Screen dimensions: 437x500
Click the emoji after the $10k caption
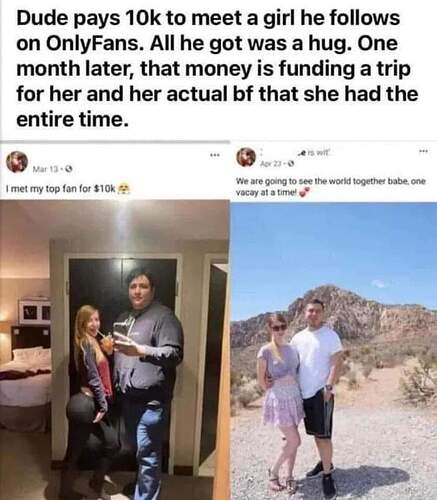pyautogui.click(x=123, y=189)
